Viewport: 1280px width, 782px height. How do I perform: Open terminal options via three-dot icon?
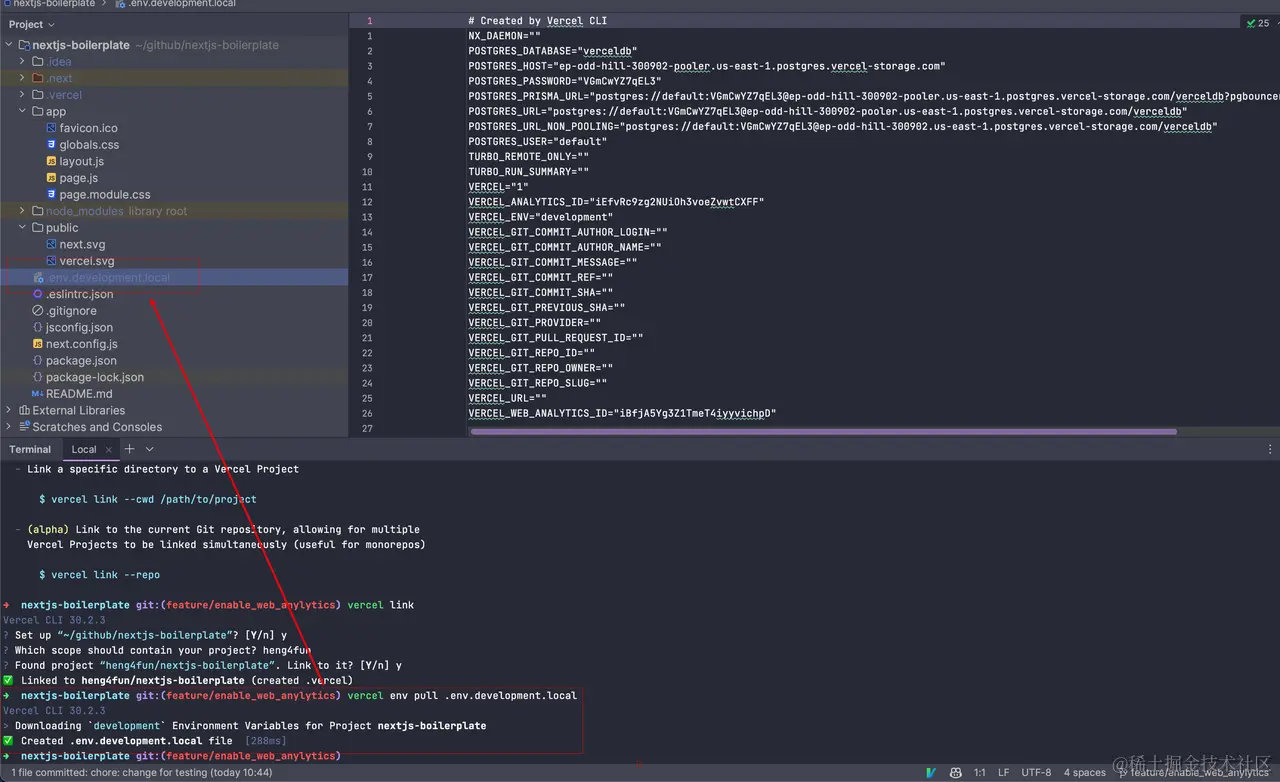coord(1270,449)
